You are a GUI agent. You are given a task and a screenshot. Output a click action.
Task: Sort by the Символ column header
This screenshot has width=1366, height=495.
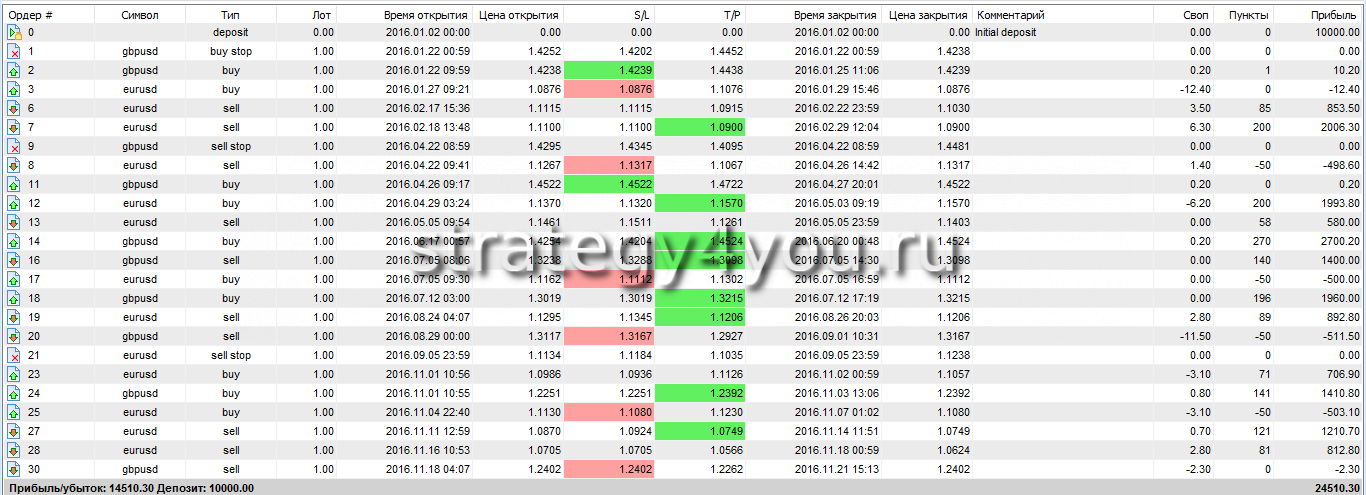139,15
